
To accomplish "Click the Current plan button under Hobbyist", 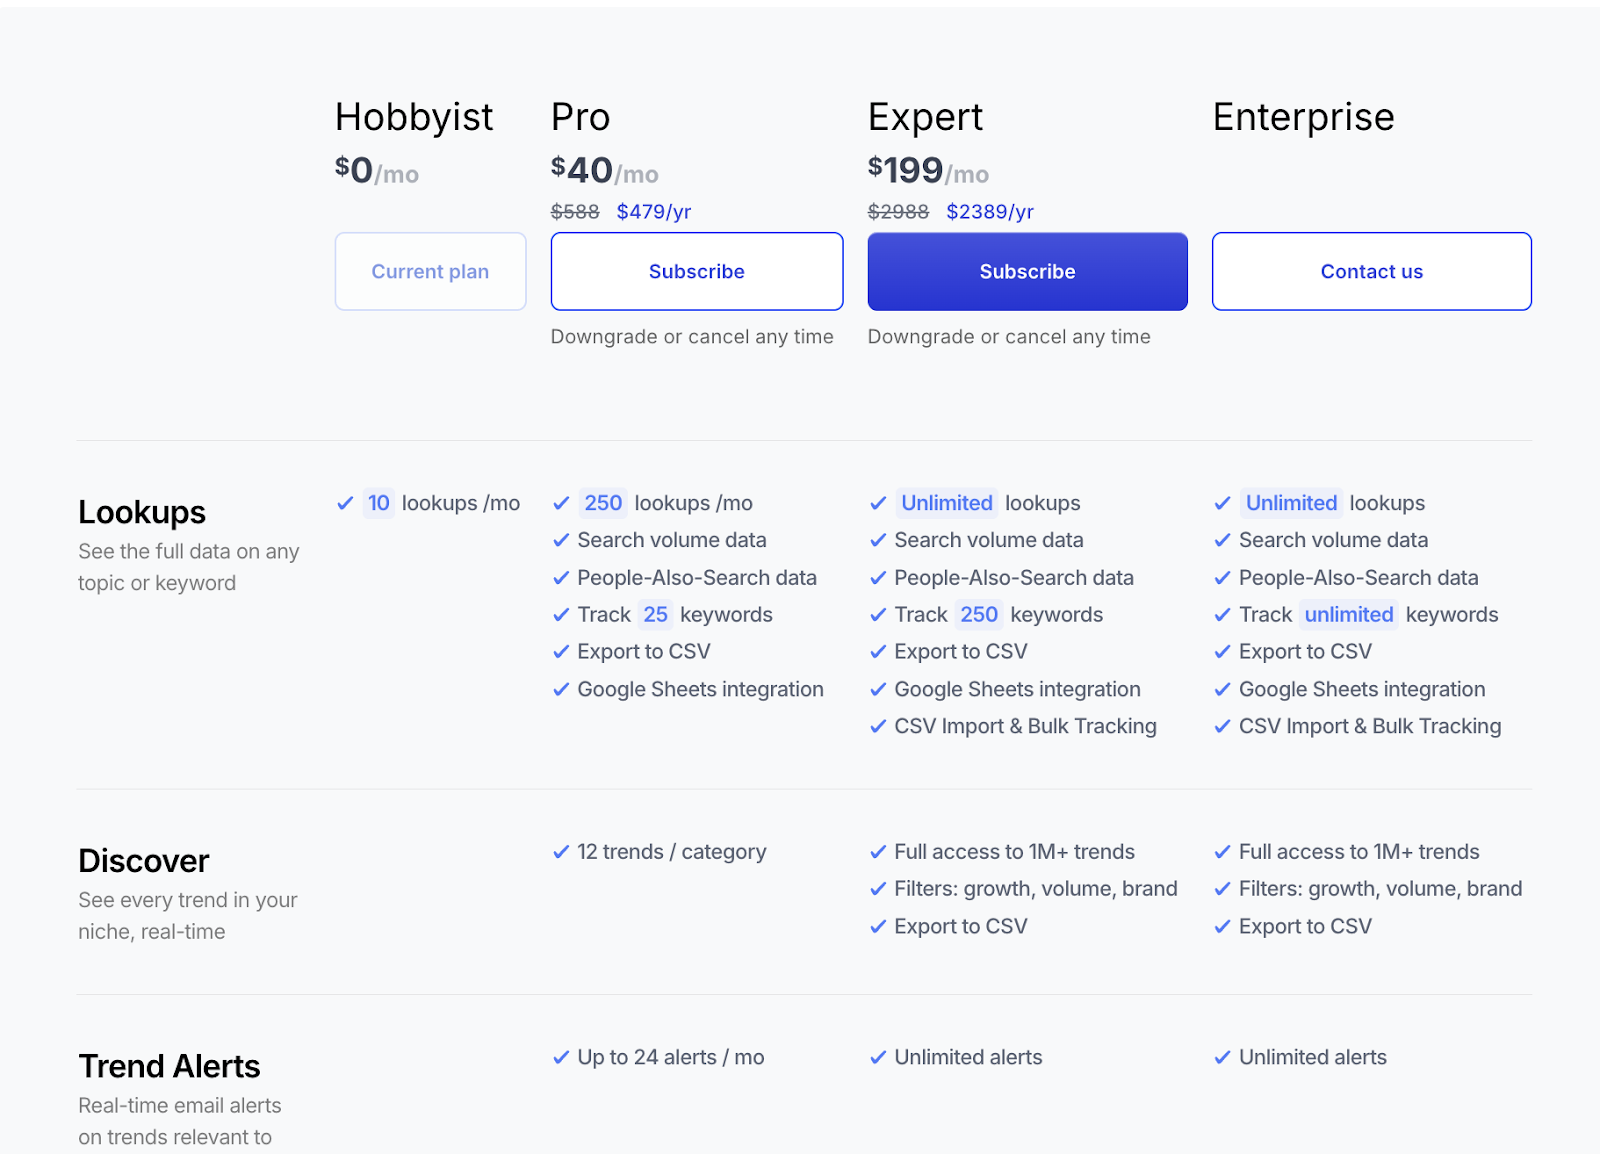I will coord(430,271).
